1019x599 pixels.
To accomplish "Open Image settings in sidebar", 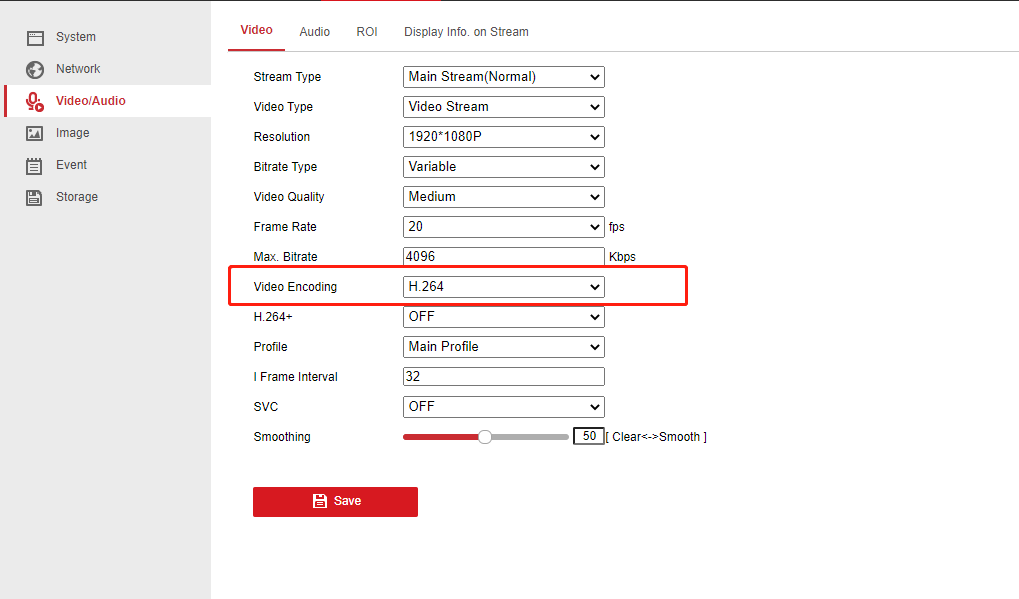I will [x=73, y=133].
